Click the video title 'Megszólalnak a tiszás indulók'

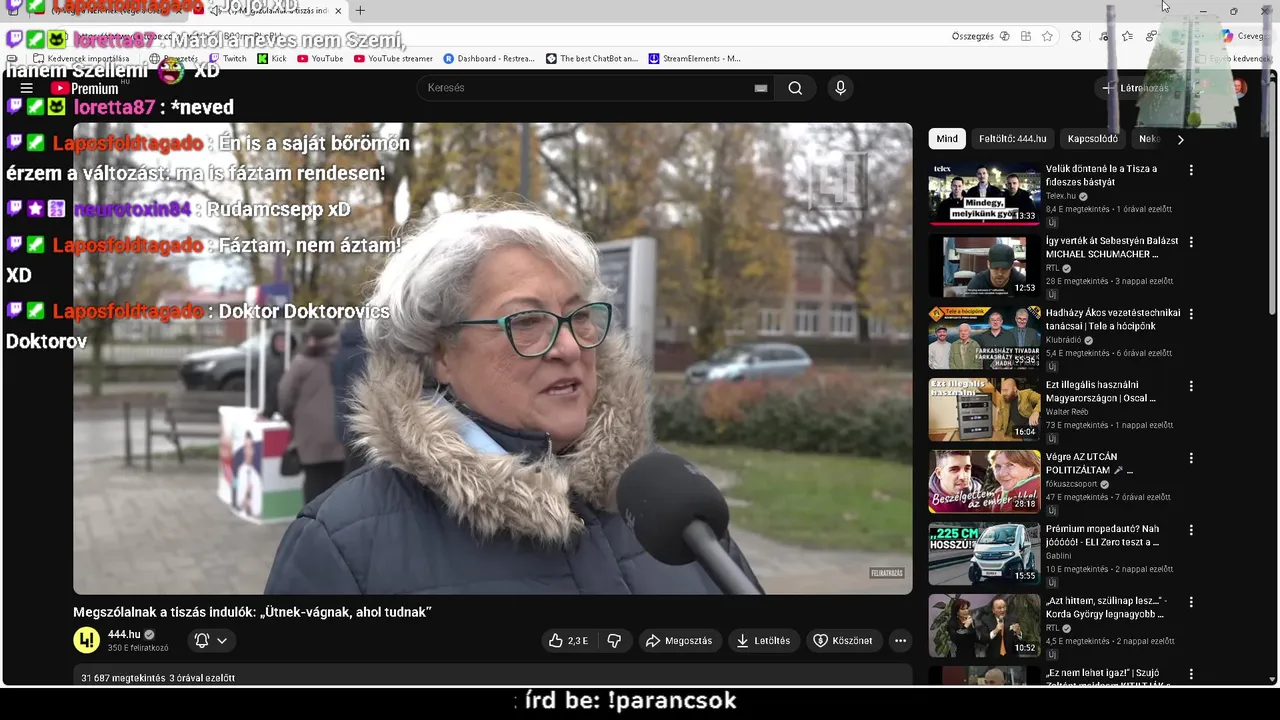pos(252,612)
